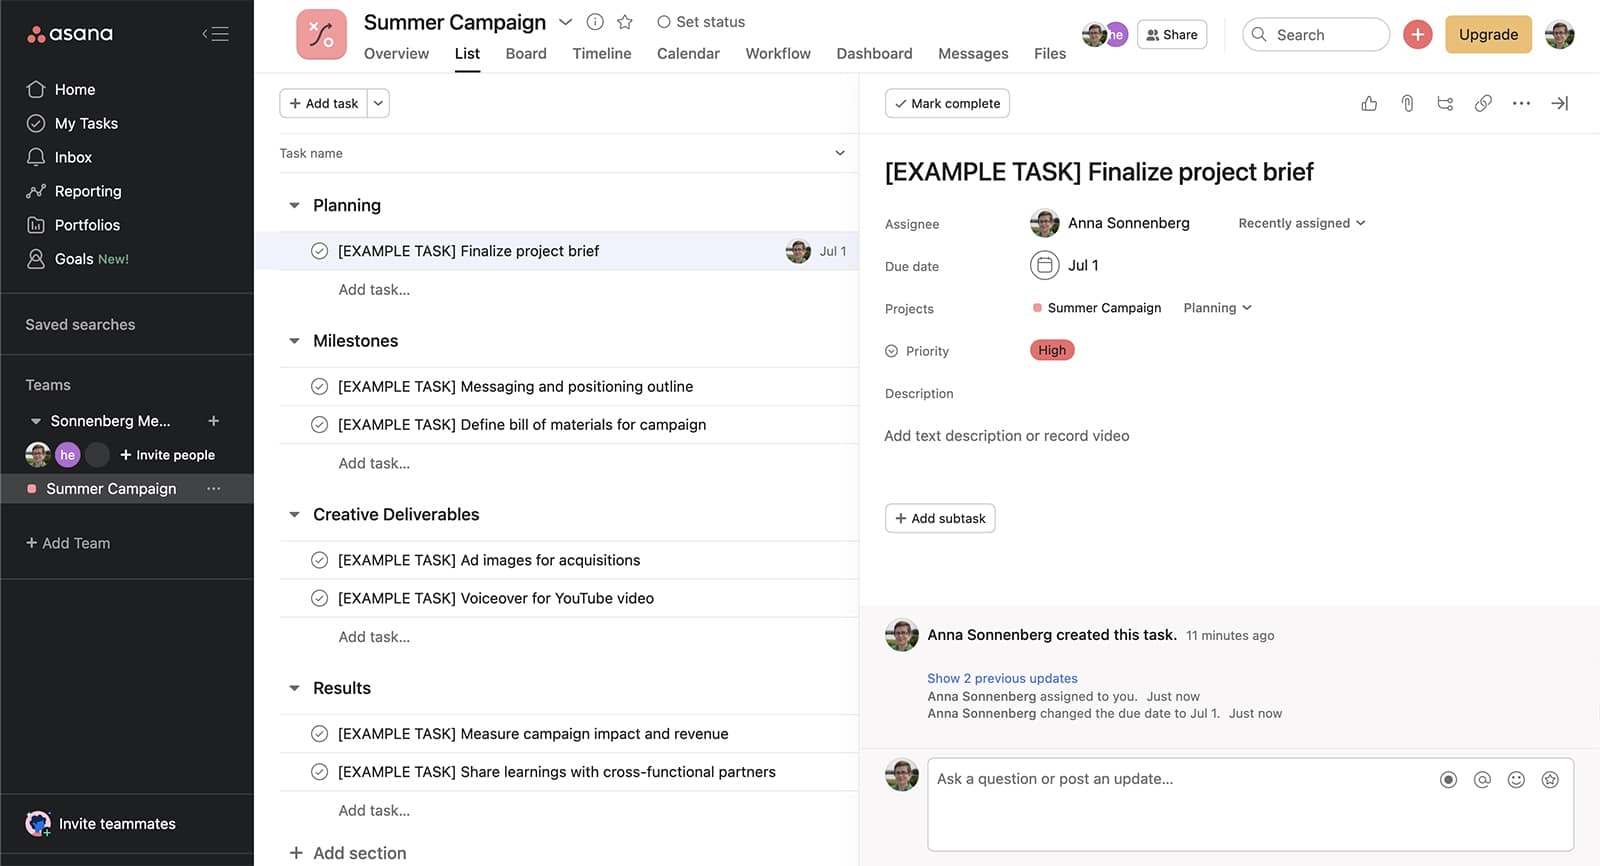Open Goals in the sidebar
Viewport: 1600px width, 866px height.
(77, 259)
